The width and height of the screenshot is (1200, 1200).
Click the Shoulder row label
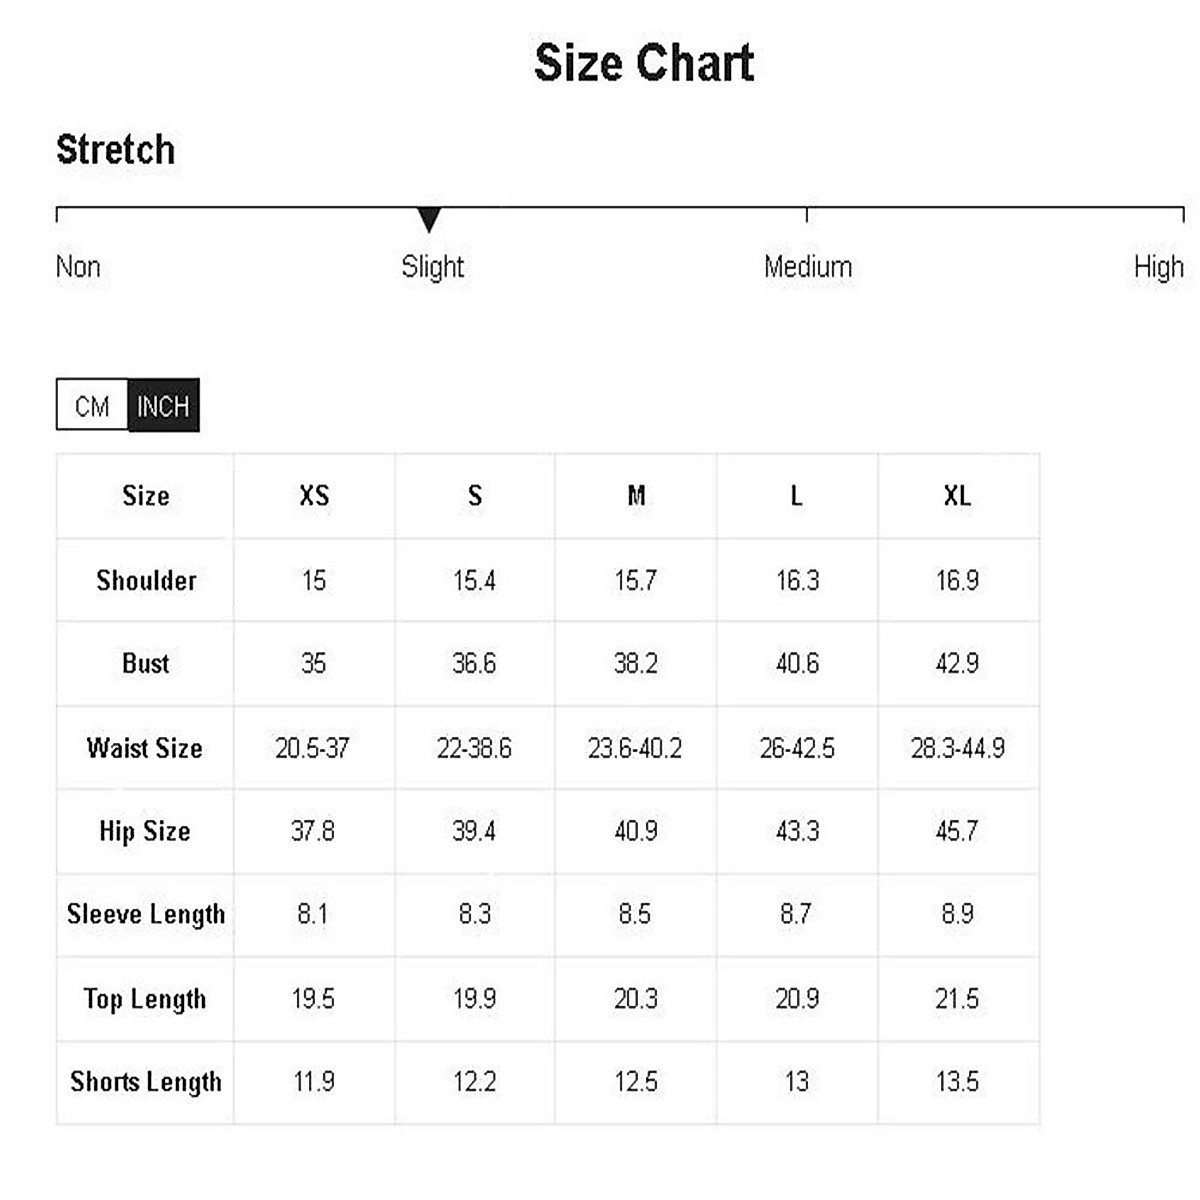pyautogui.click(x=146, y=581)
